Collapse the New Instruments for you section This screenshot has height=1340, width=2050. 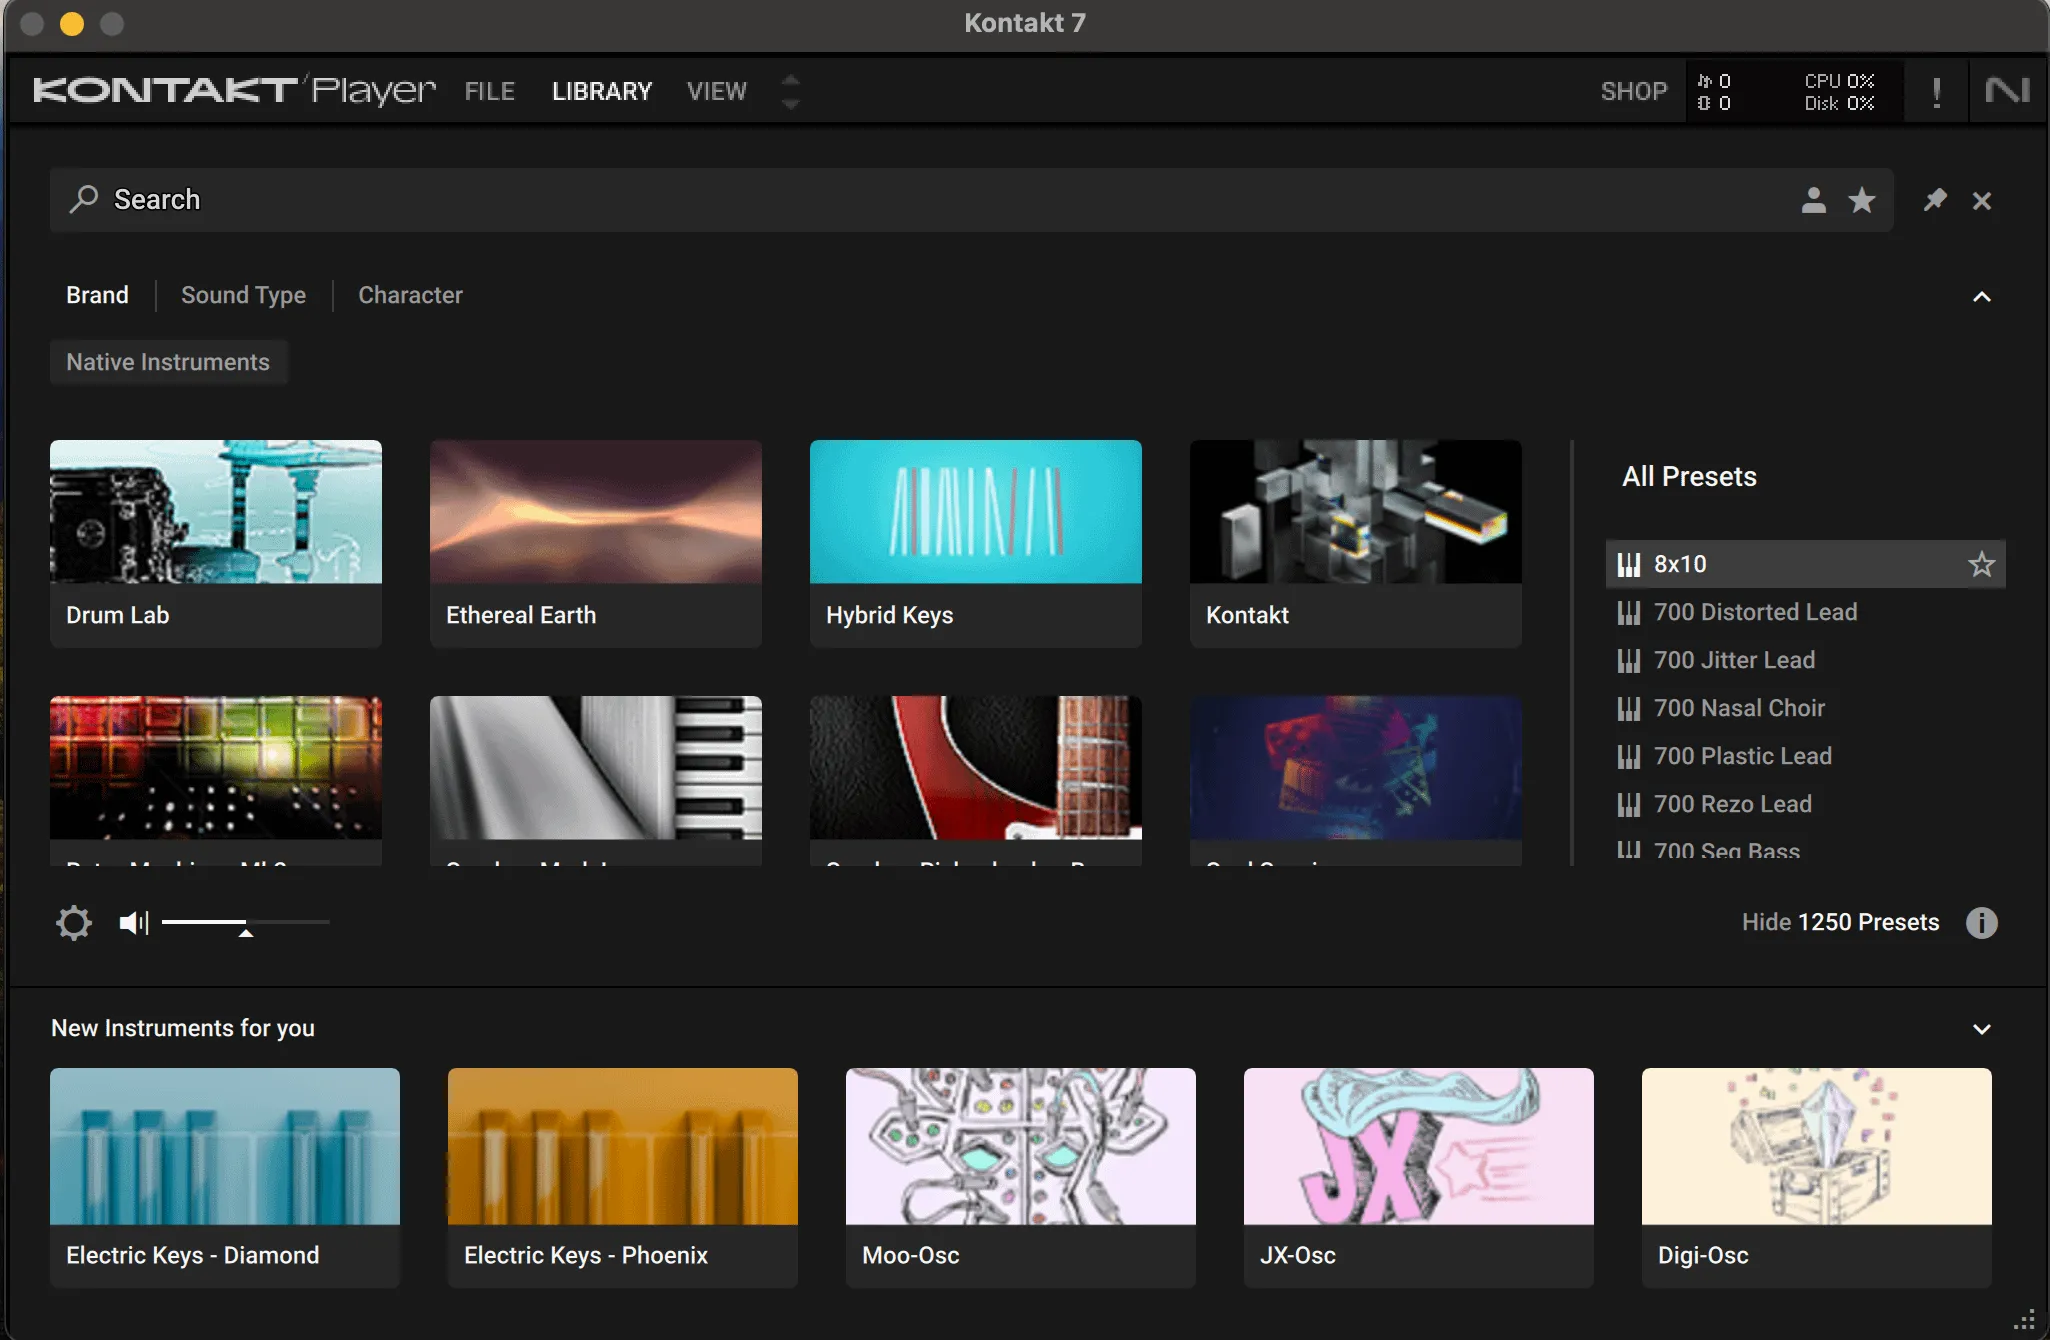pos(1981,1027)
